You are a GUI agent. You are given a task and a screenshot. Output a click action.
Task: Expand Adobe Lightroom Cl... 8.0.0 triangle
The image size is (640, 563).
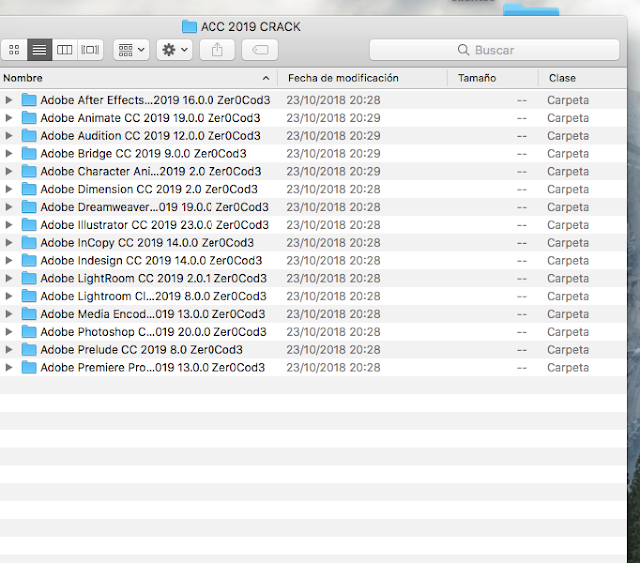click(x=9, y=296)
